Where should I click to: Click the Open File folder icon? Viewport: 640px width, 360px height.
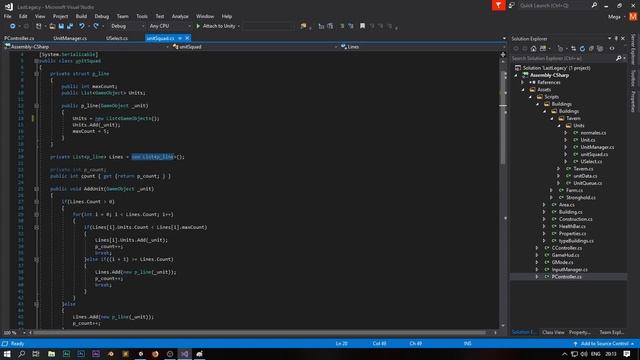[x=52, y=26]
